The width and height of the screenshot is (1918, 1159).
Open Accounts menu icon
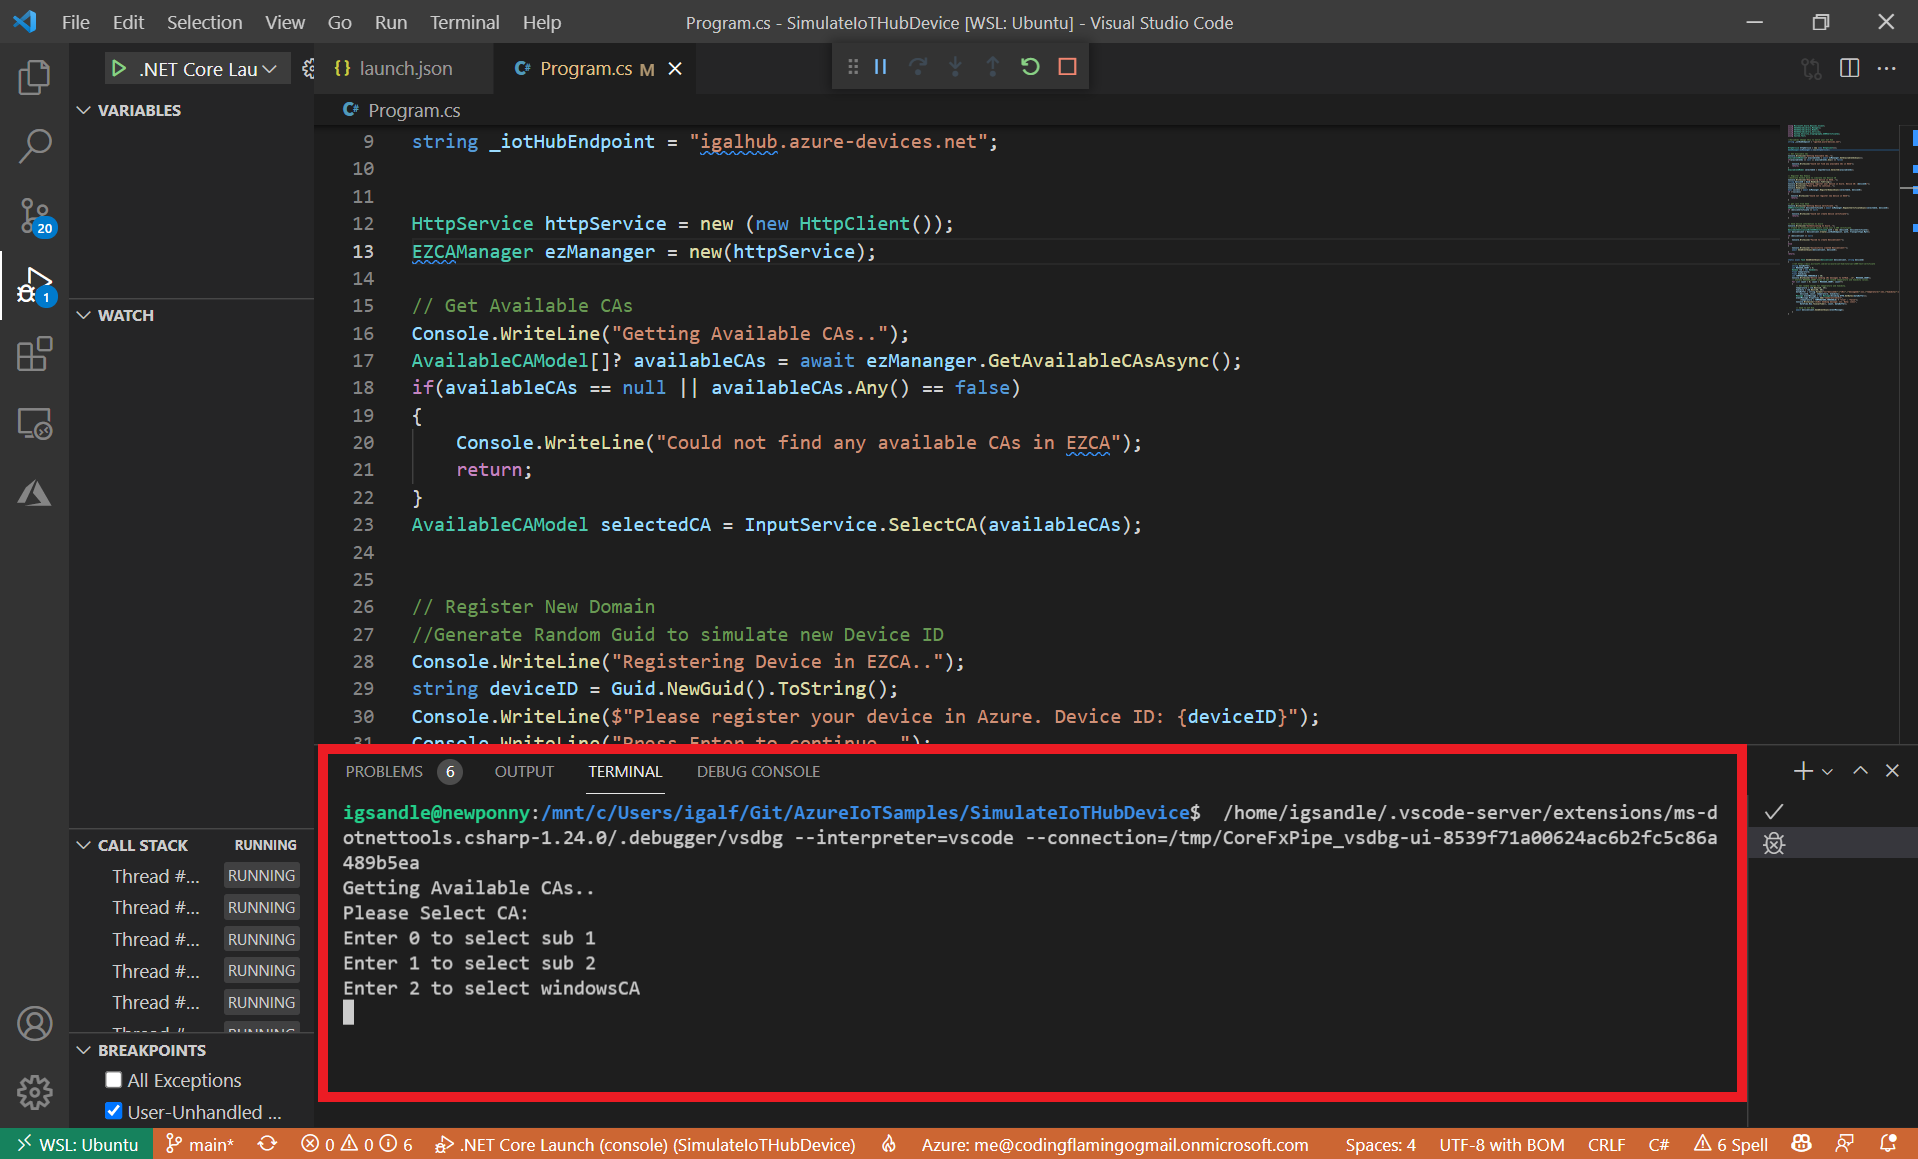point(34,1023)
